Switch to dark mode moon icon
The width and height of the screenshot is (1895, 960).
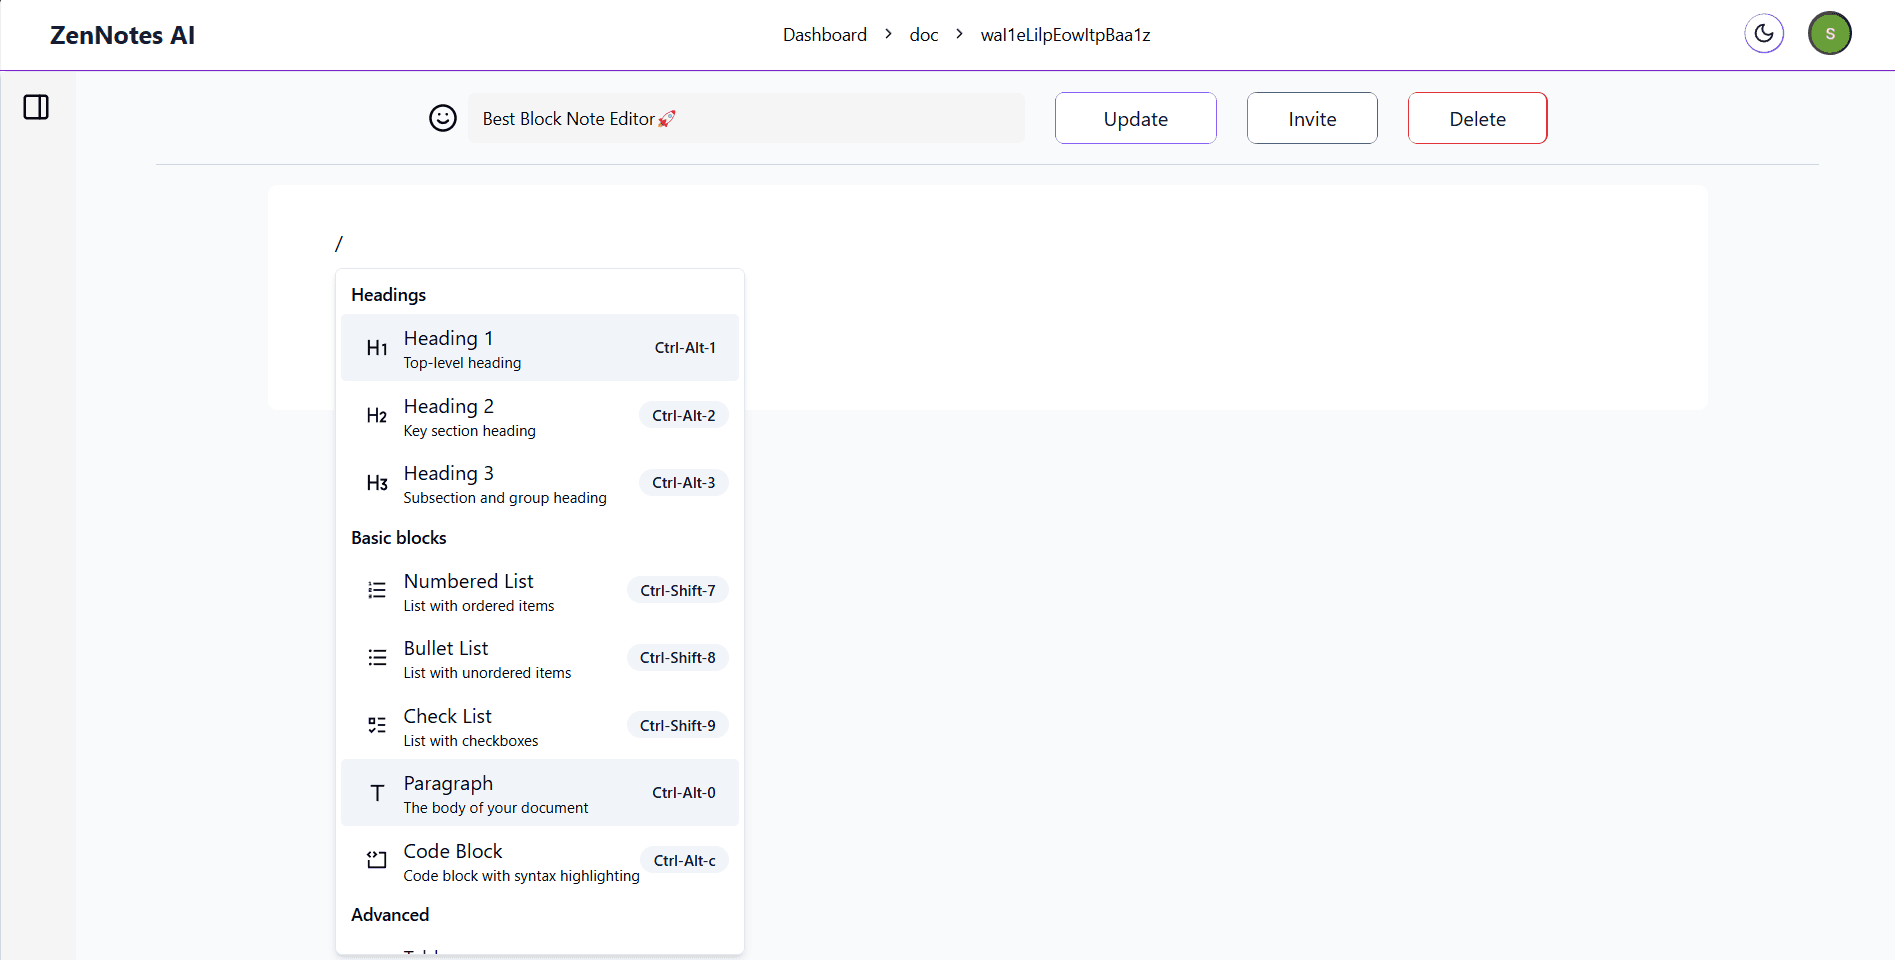pos(1764,34)
